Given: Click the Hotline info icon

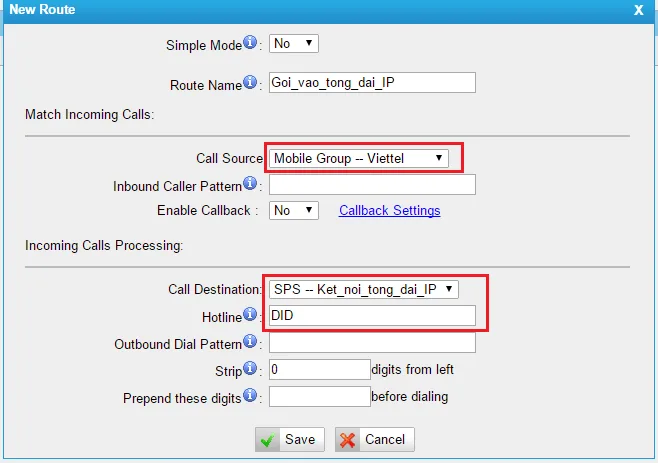Looking at the screenshot, I should [x=252, y=314].
